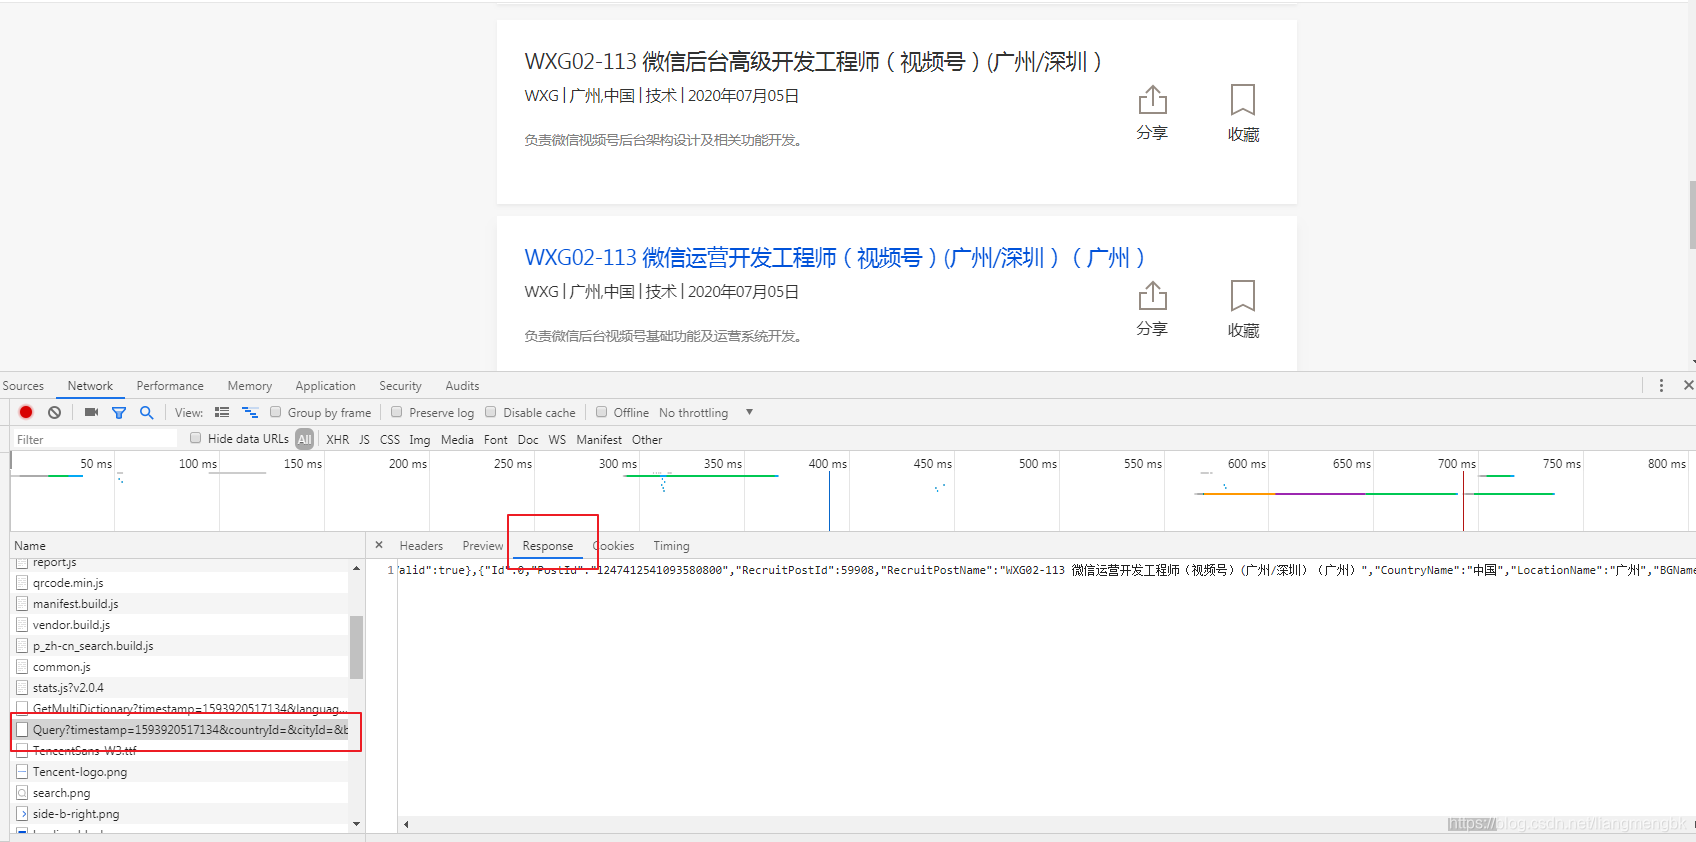1696x842 pixels.
Task: Open the No throttling dropdown
Action: click(706, 412)
